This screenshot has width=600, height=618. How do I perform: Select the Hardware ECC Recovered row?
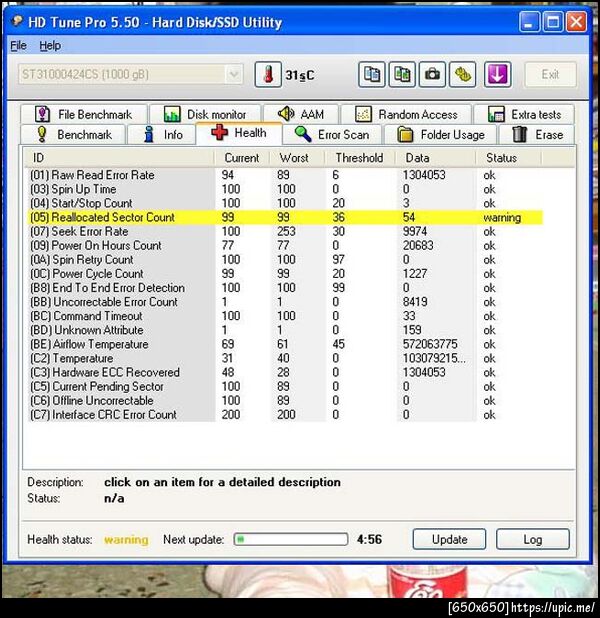(x=285, y=372)
